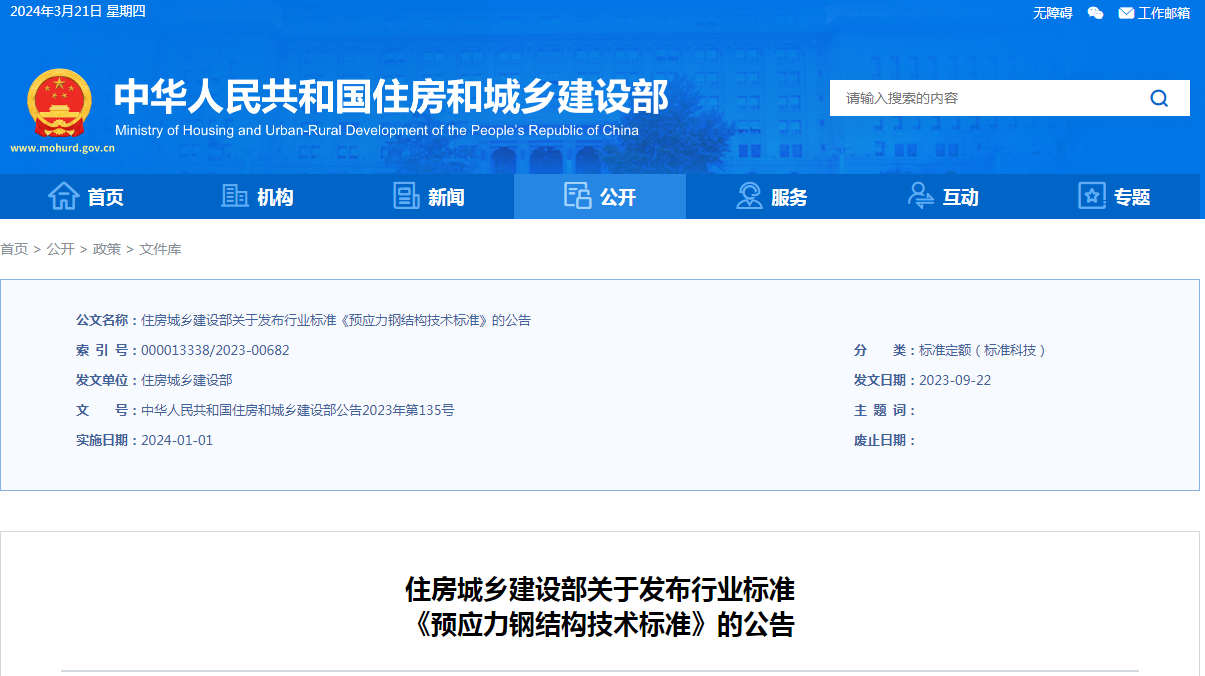Open the 无障碍 accessibility link
The image size is (1205, 676).
coord(1052,13)
